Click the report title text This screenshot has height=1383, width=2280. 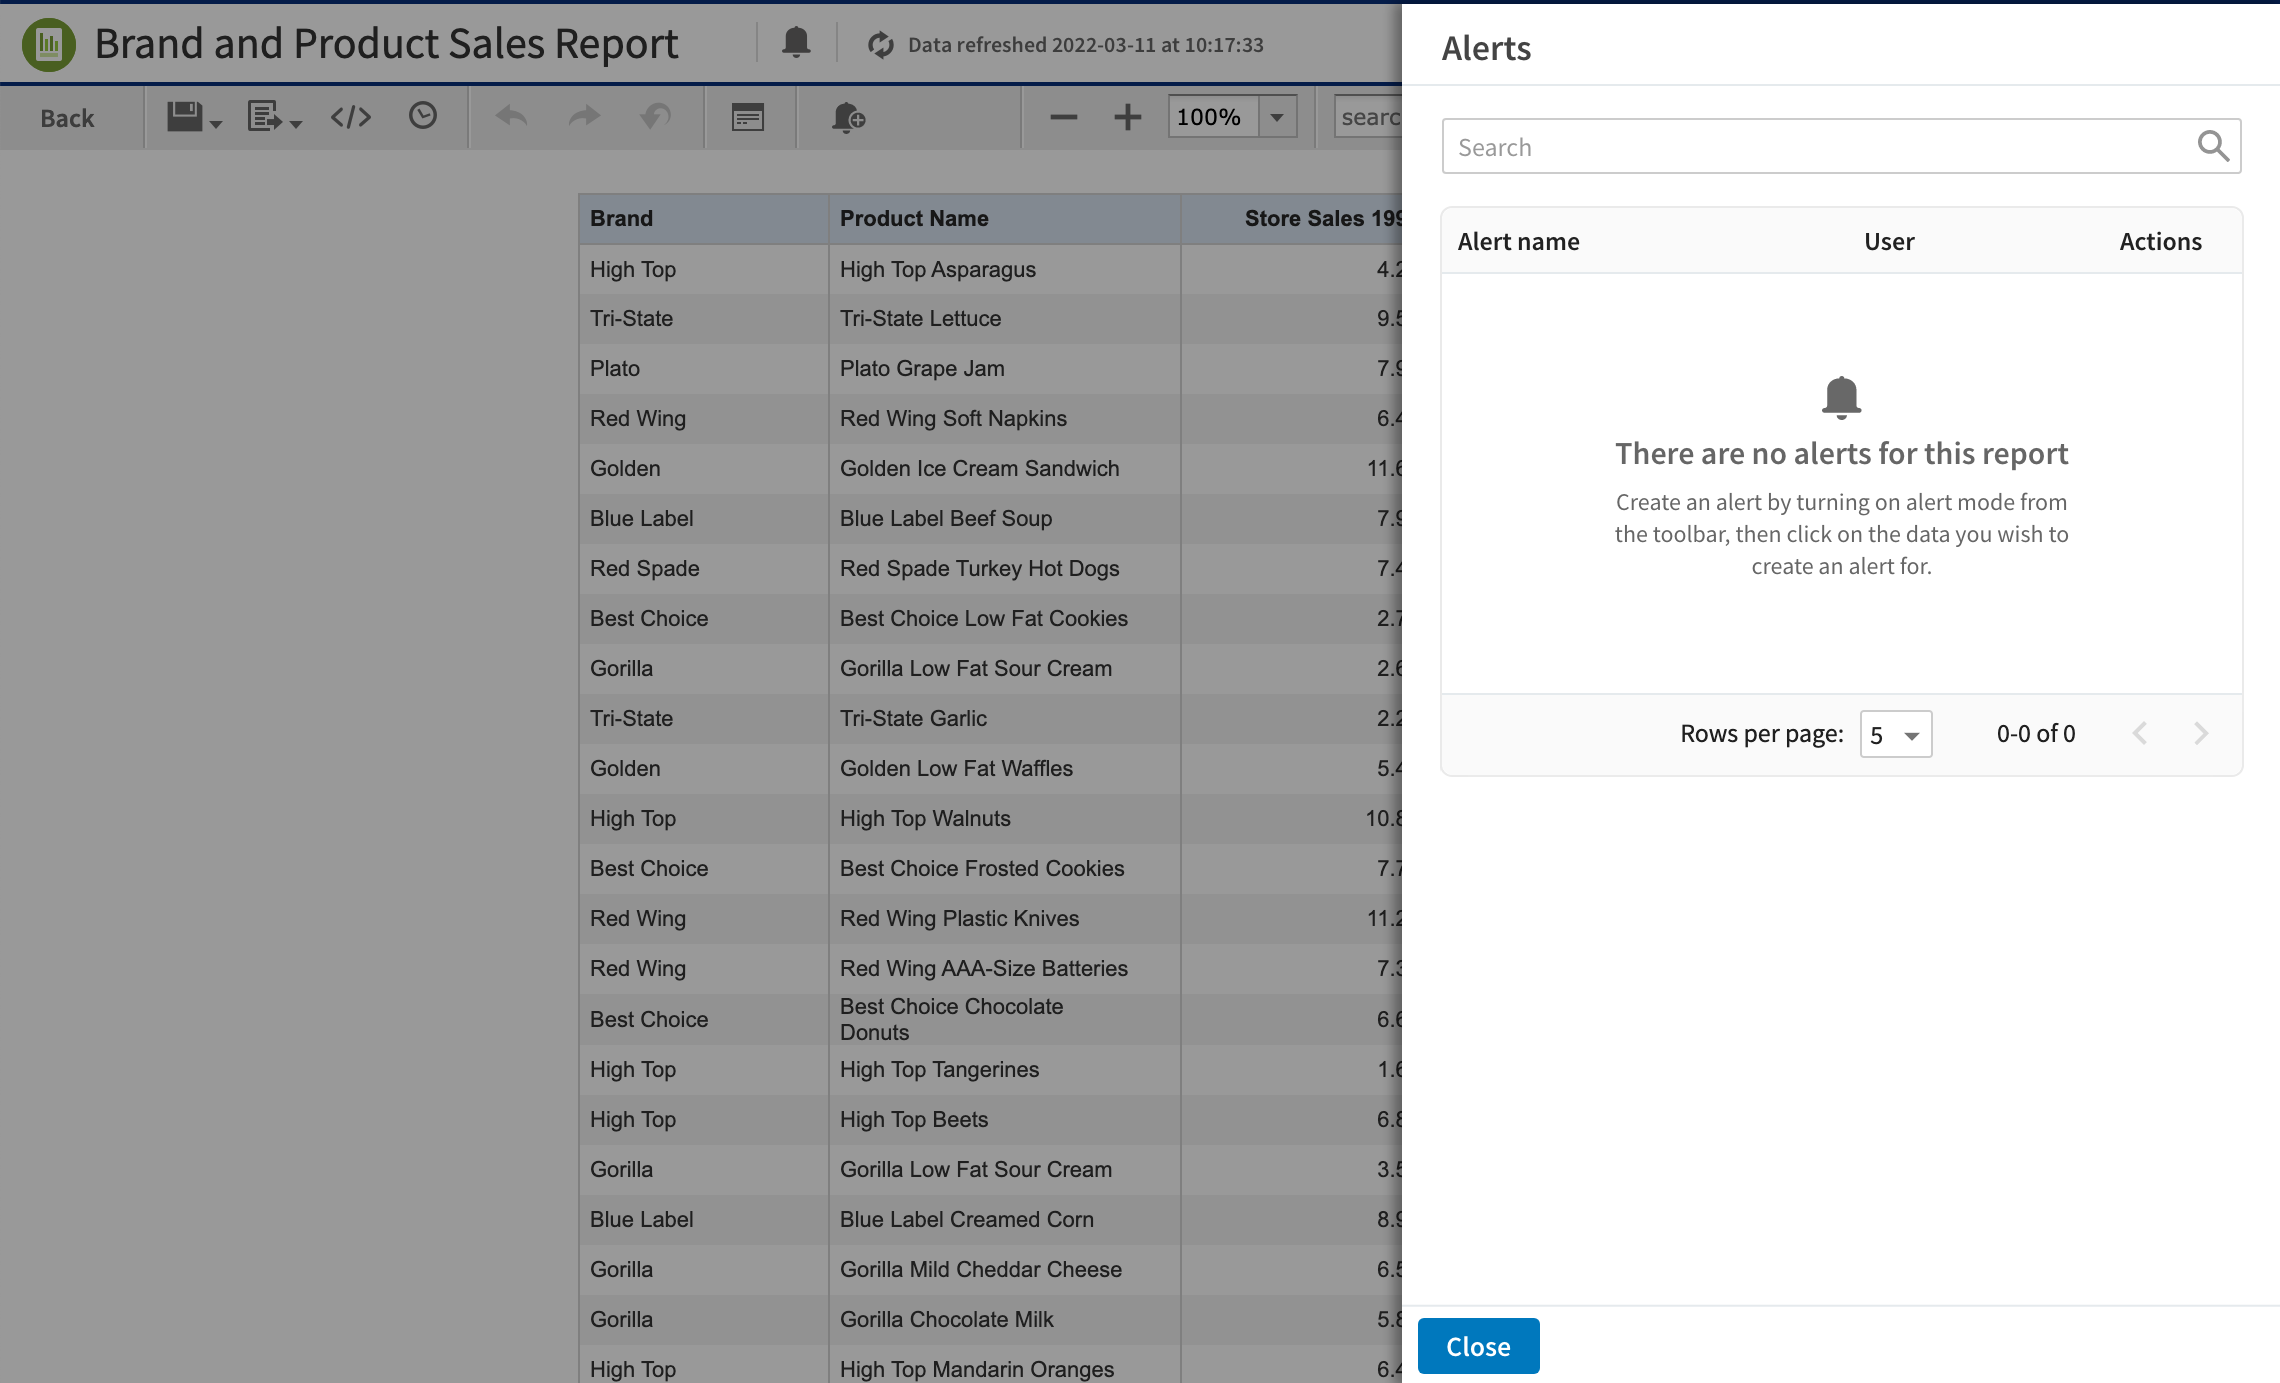pyautogui.click(x=386, y=44)
